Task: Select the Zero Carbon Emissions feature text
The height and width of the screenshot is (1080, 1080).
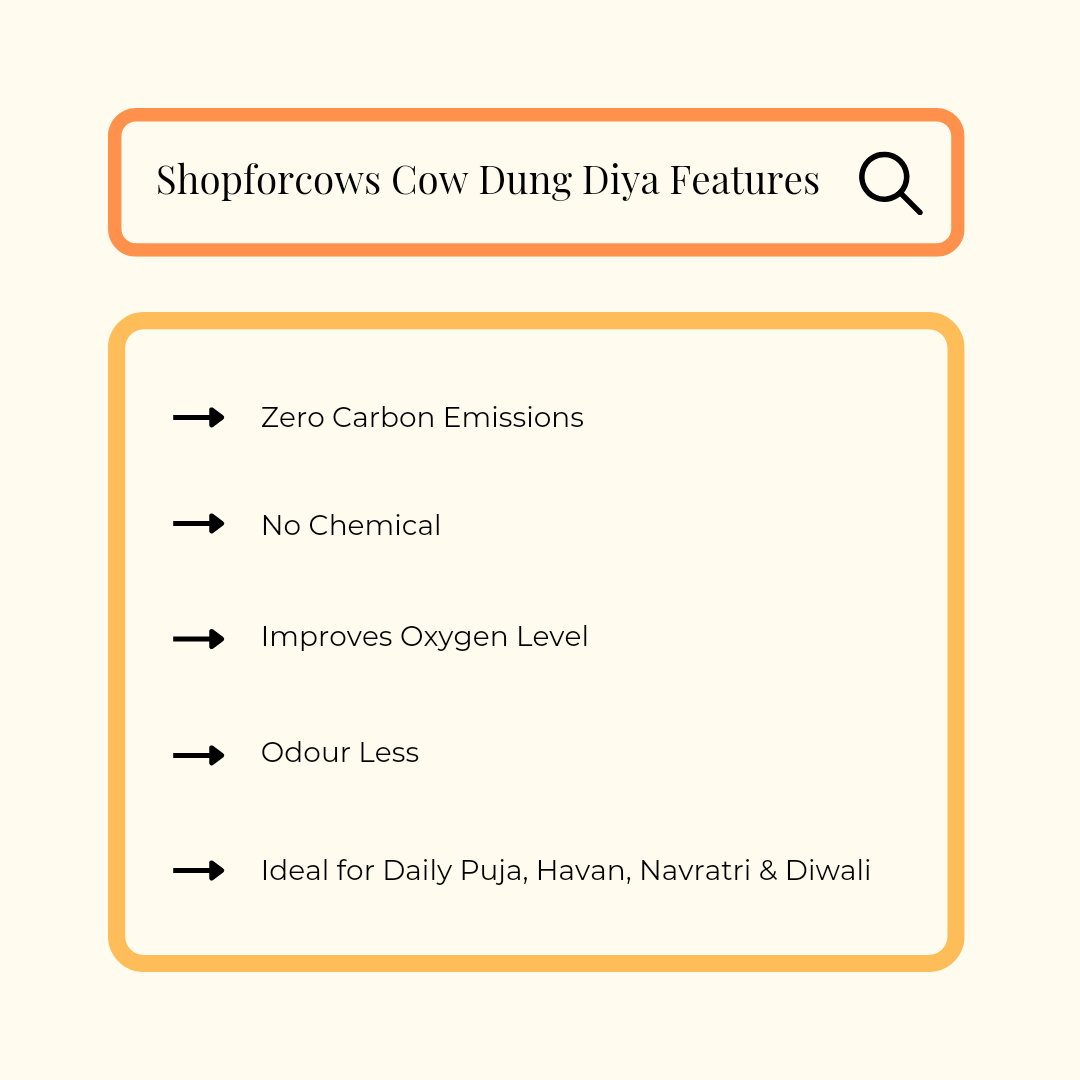Action: 421,417
